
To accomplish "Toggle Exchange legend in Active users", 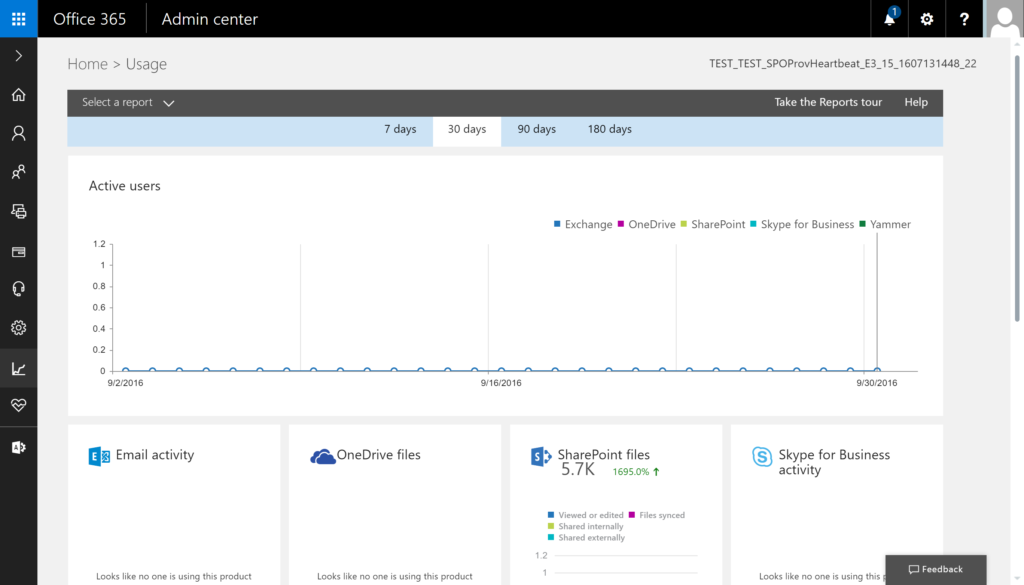I will coord(583,224).
